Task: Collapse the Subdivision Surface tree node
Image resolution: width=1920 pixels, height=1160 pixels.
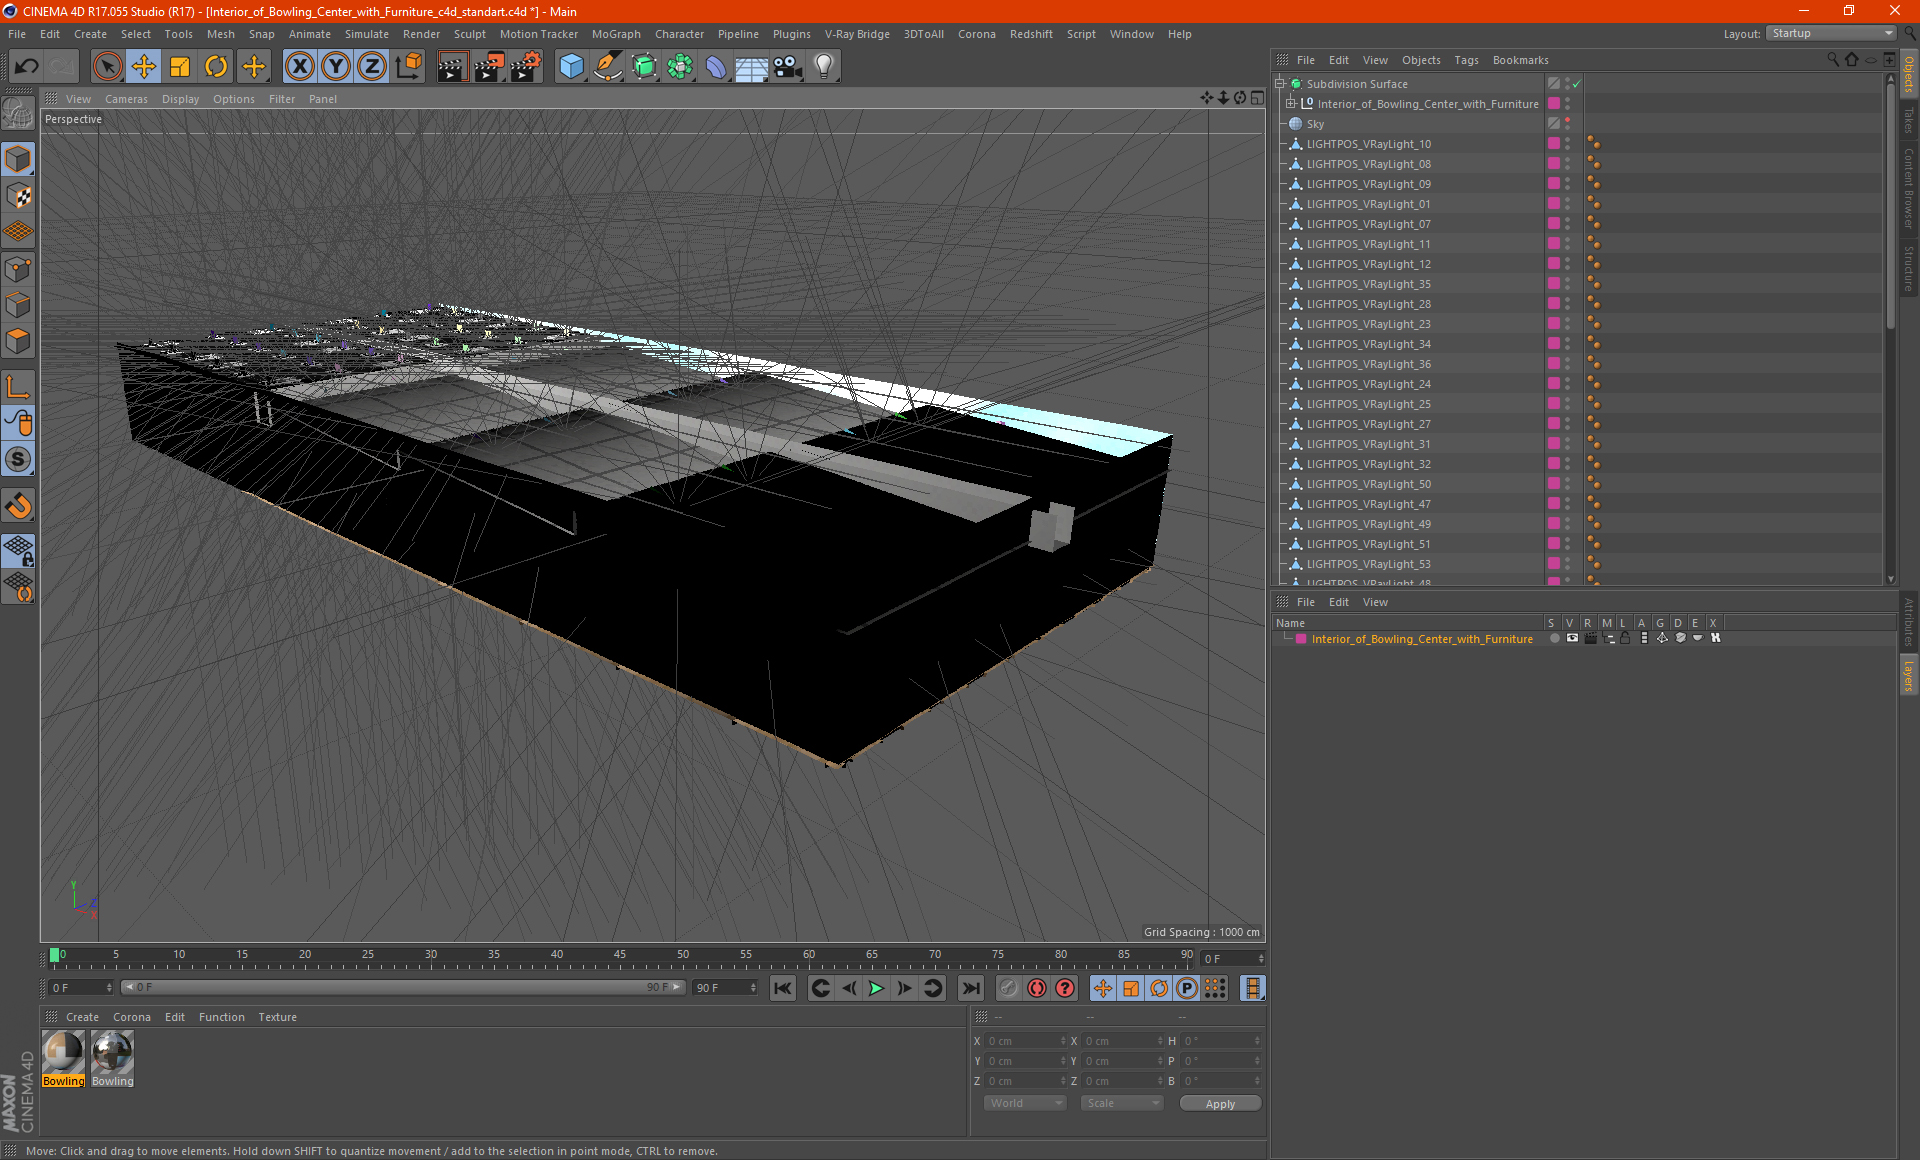Action: (x=1280, y=84)
